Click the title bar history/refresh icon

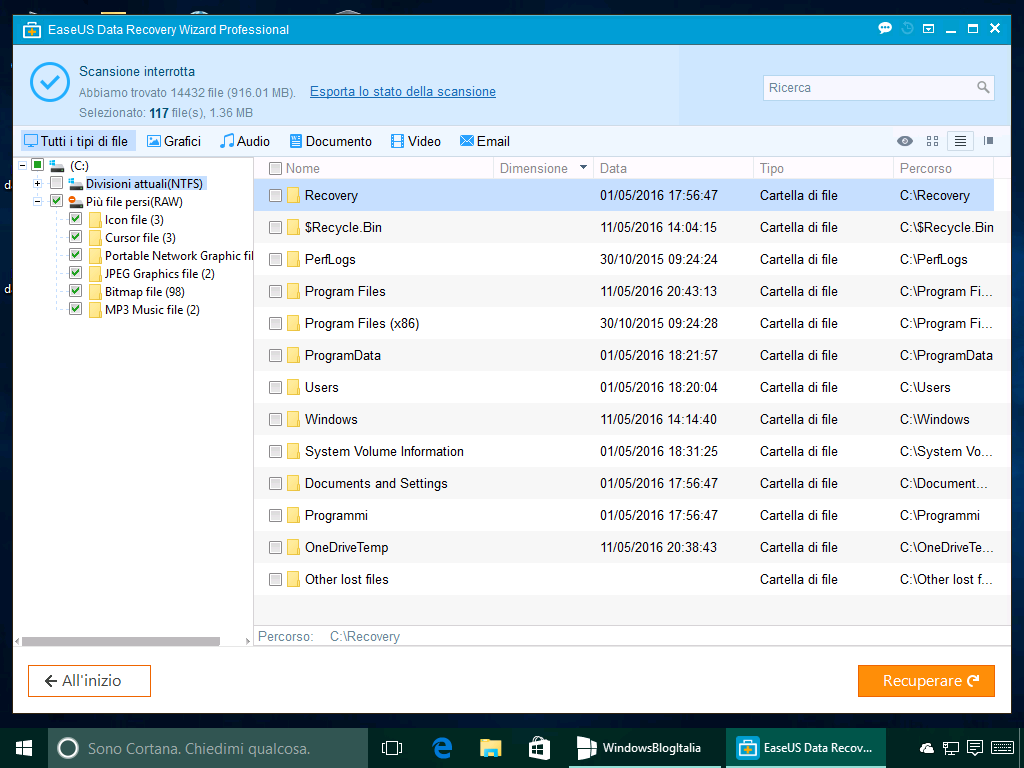click(x=907, y=28)
